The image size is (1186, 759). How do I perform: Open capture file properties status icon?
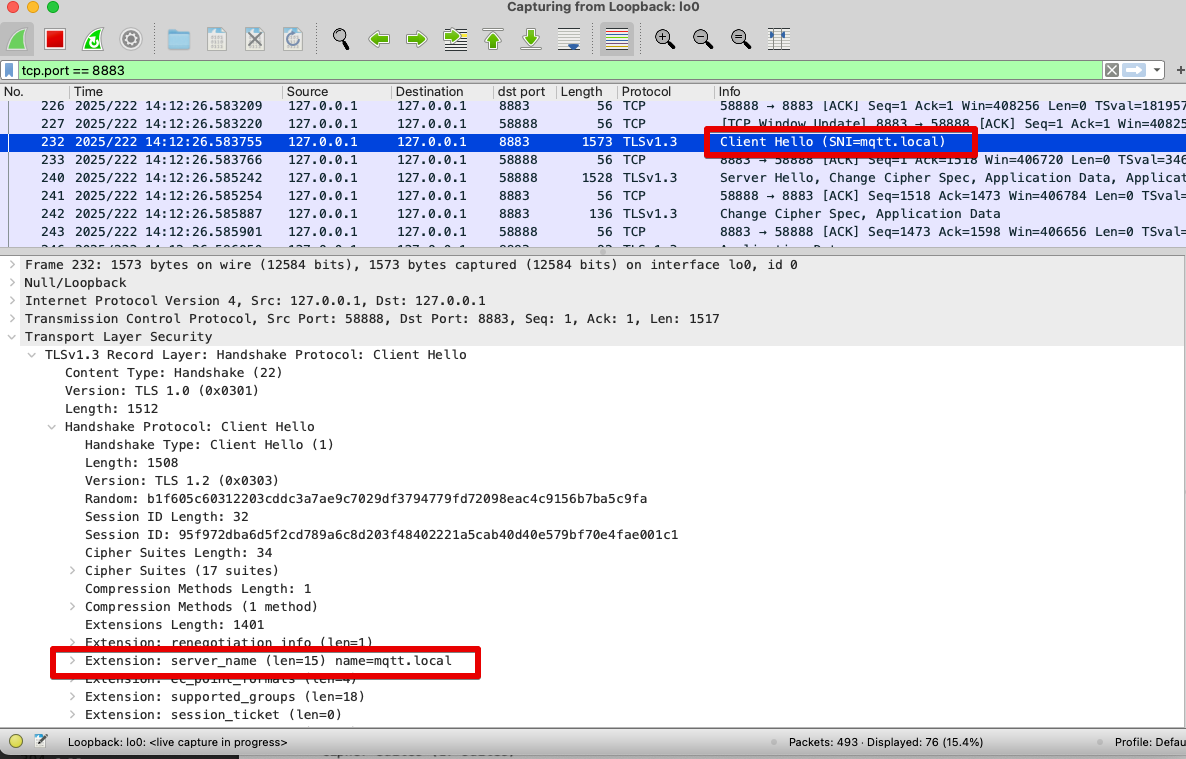point(41,742)
